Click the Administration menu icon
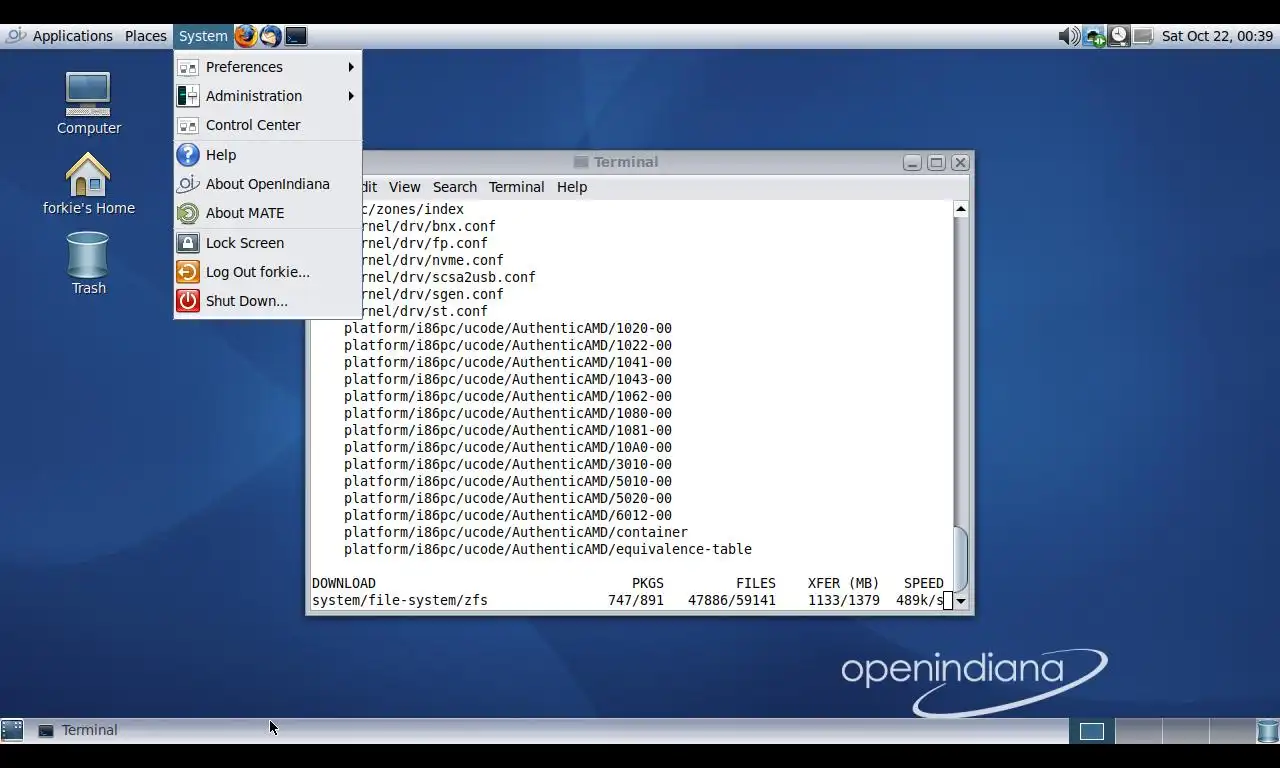 point(188,96)
